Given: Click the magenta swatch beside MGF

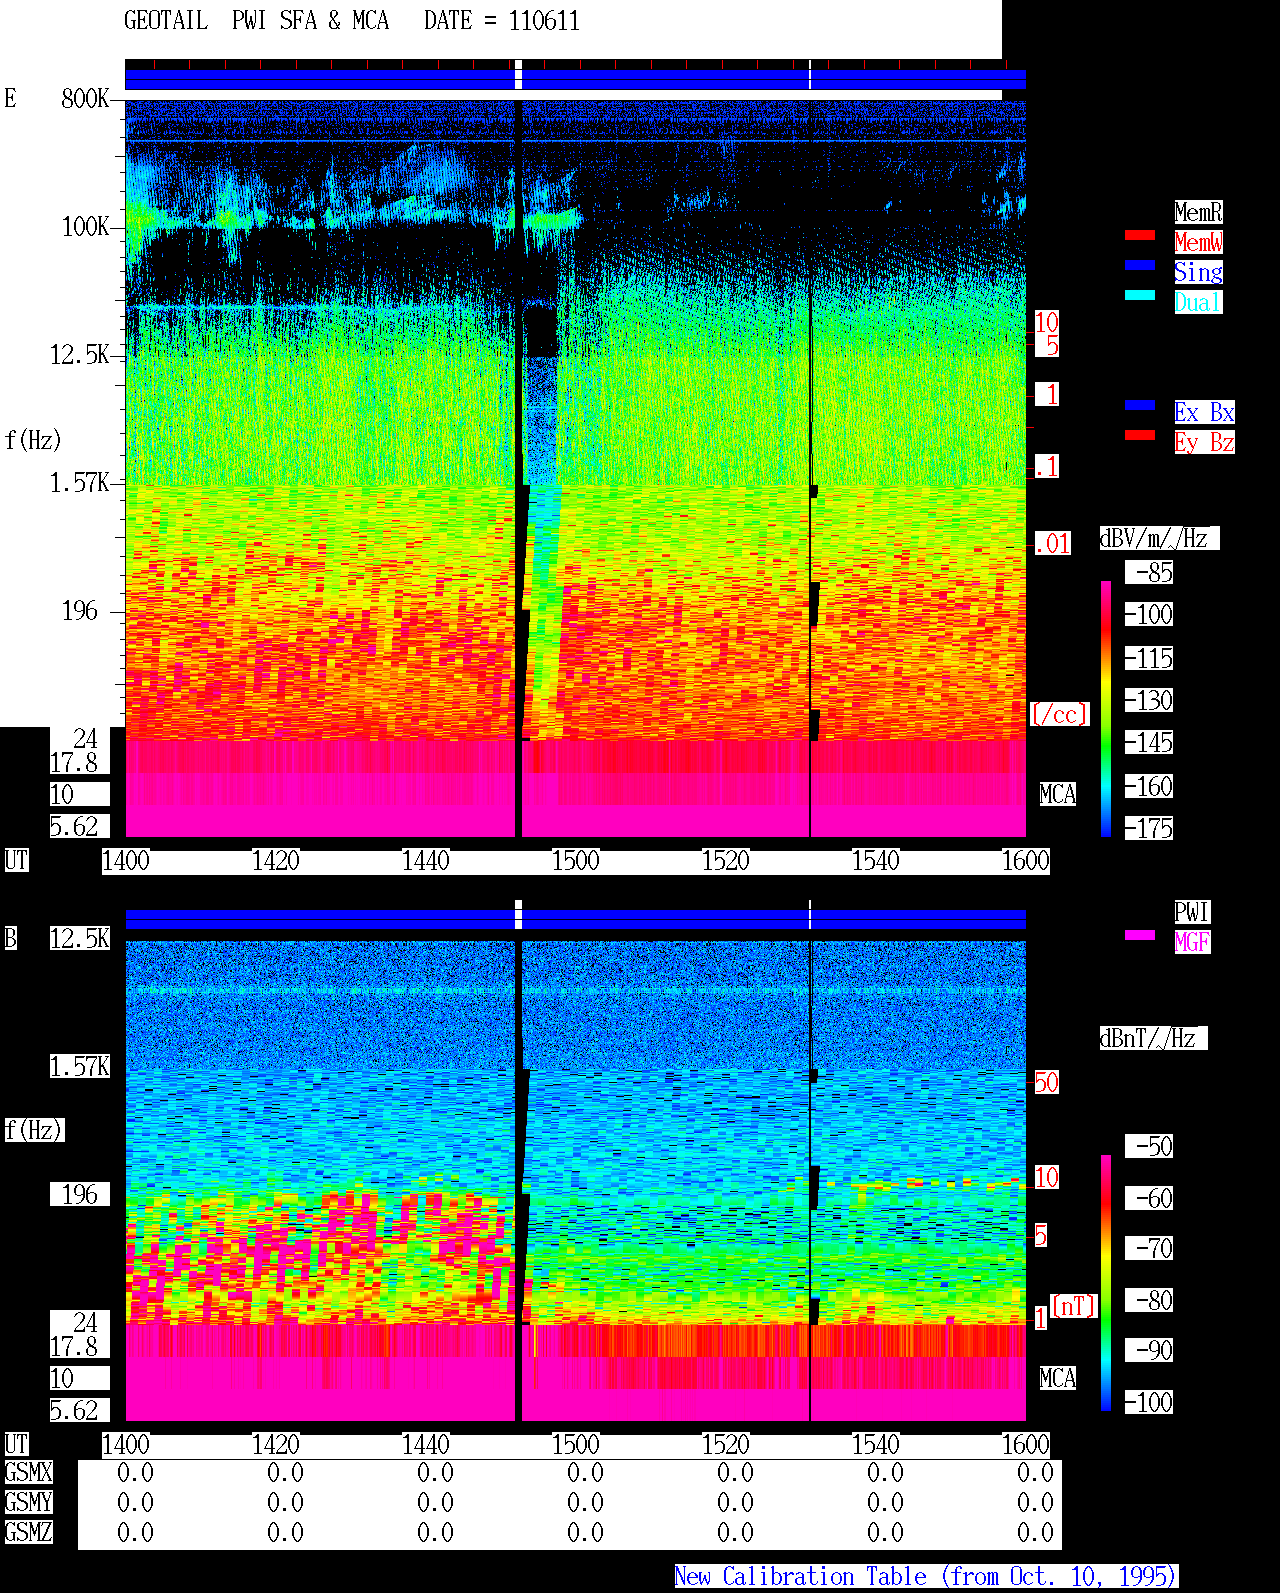Looking at the screenshot, I should click(1140, 935).
